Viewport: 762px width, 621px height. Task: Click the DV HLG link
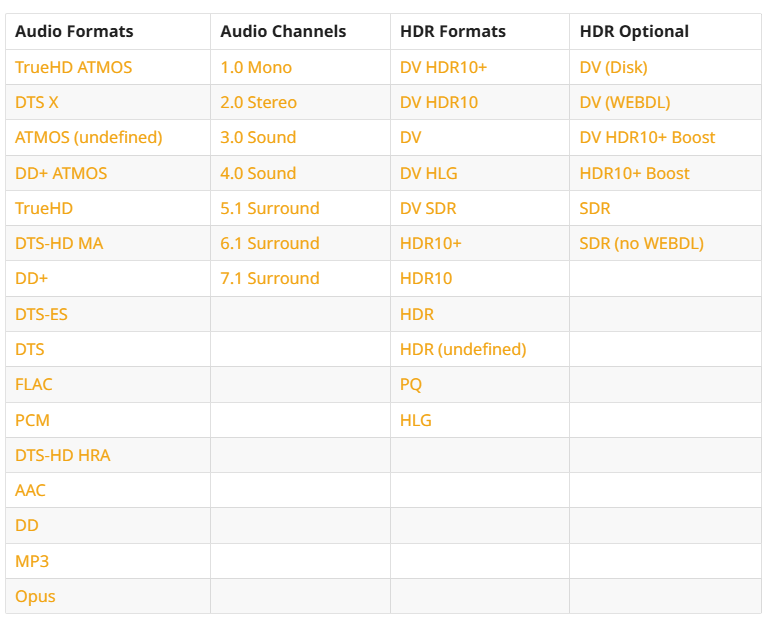(x=428, y=173)
